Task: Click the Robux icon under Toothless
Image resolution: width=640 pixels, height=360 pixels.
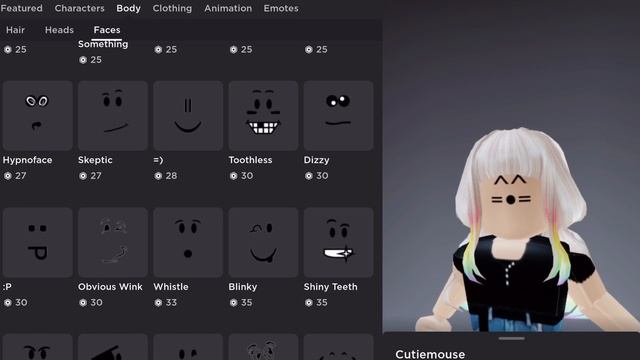Action: [233, 176]
